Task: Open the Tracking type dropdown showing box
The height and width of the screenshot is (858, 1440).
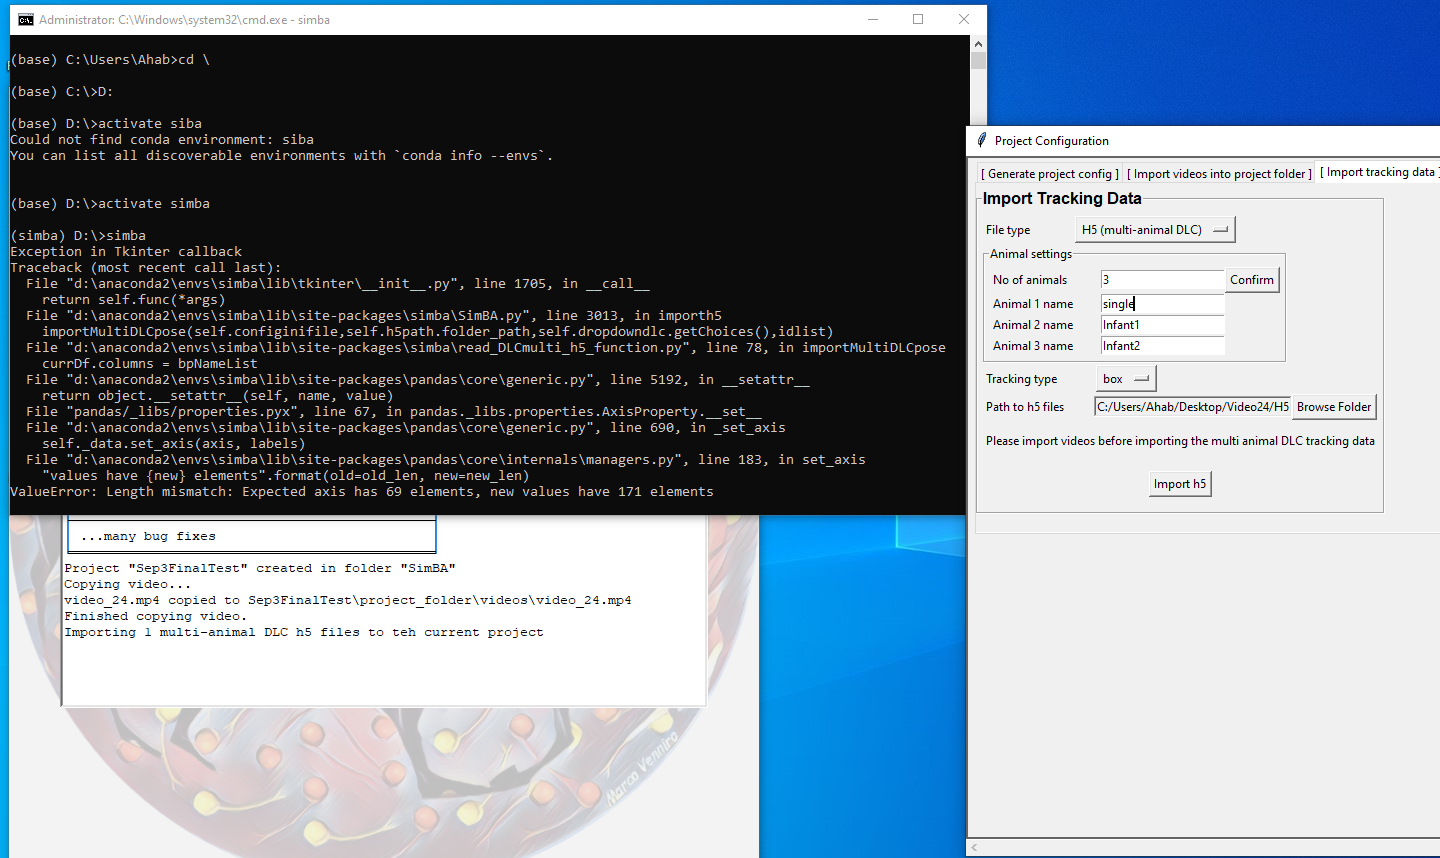Action: [1127, 379]
